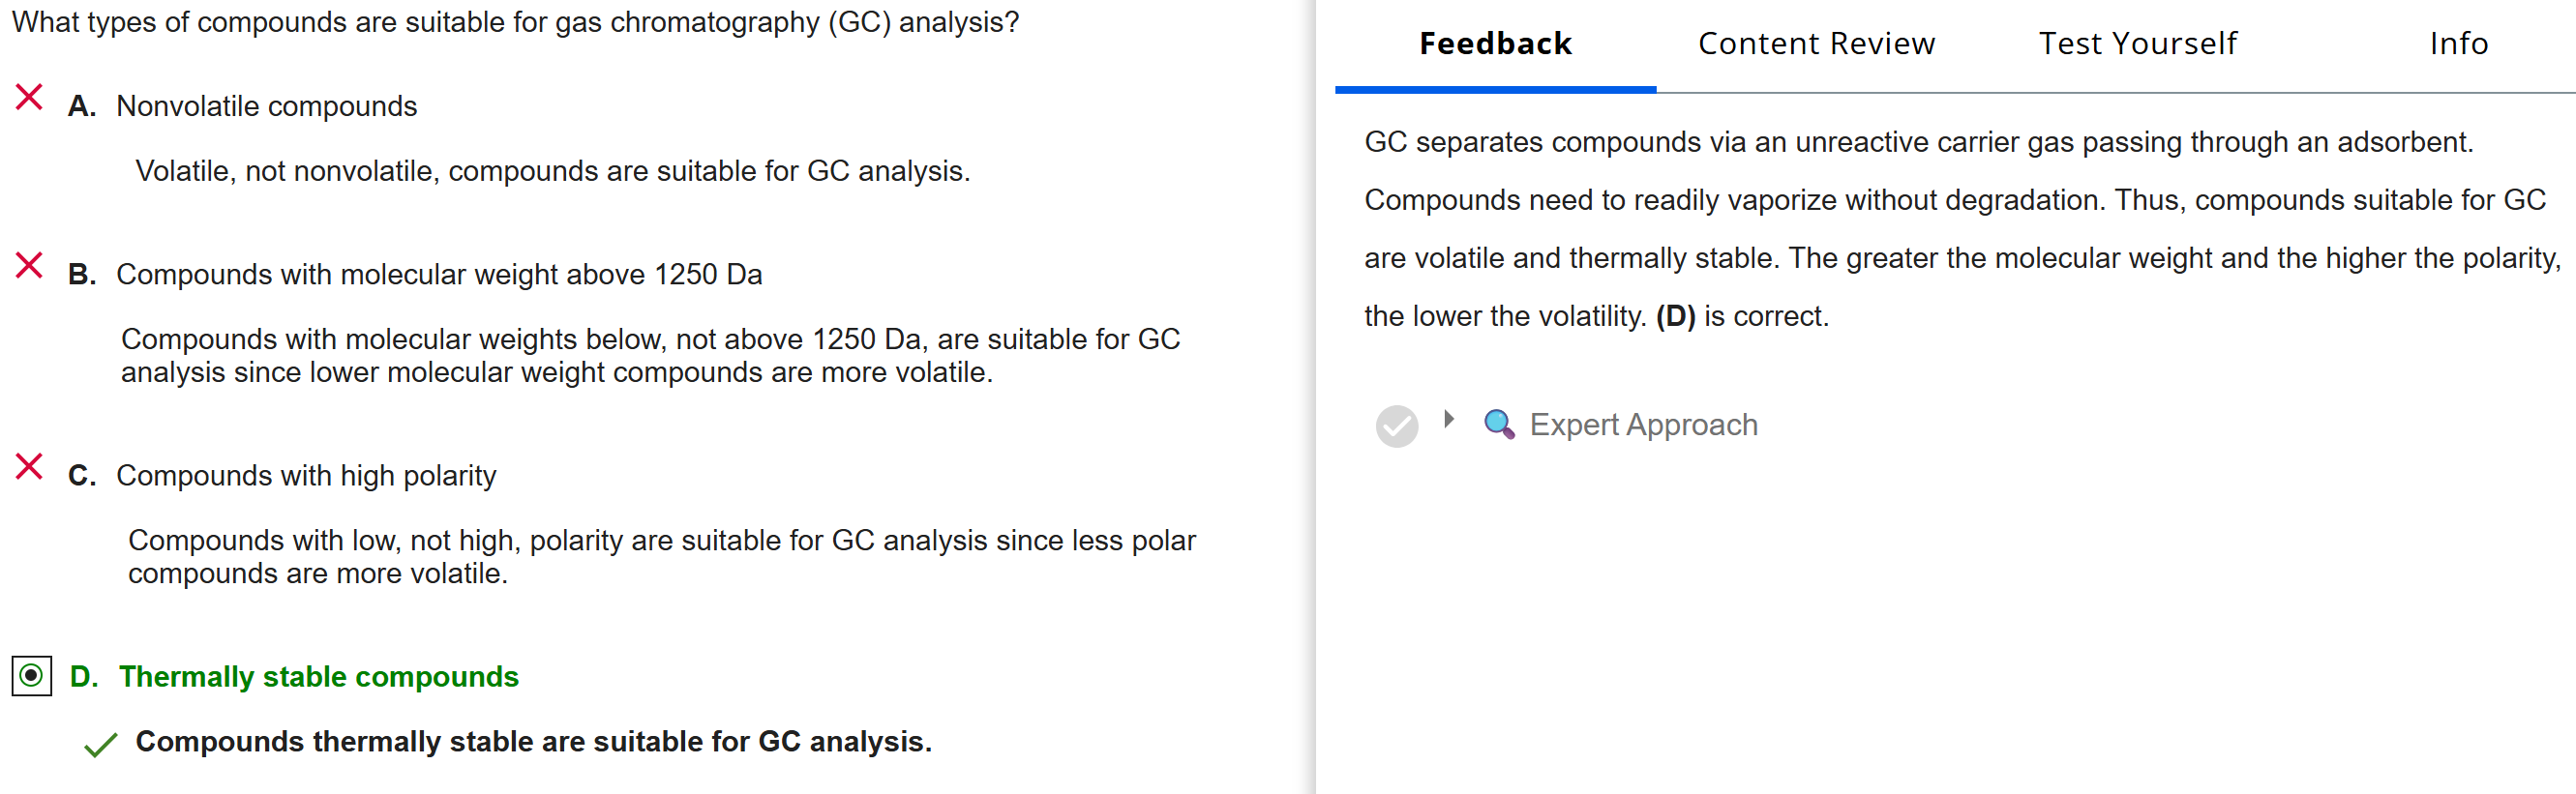Open the Feedback tab
Image resolution: width=2576 pixels, height=794 pixels.
1495,44
